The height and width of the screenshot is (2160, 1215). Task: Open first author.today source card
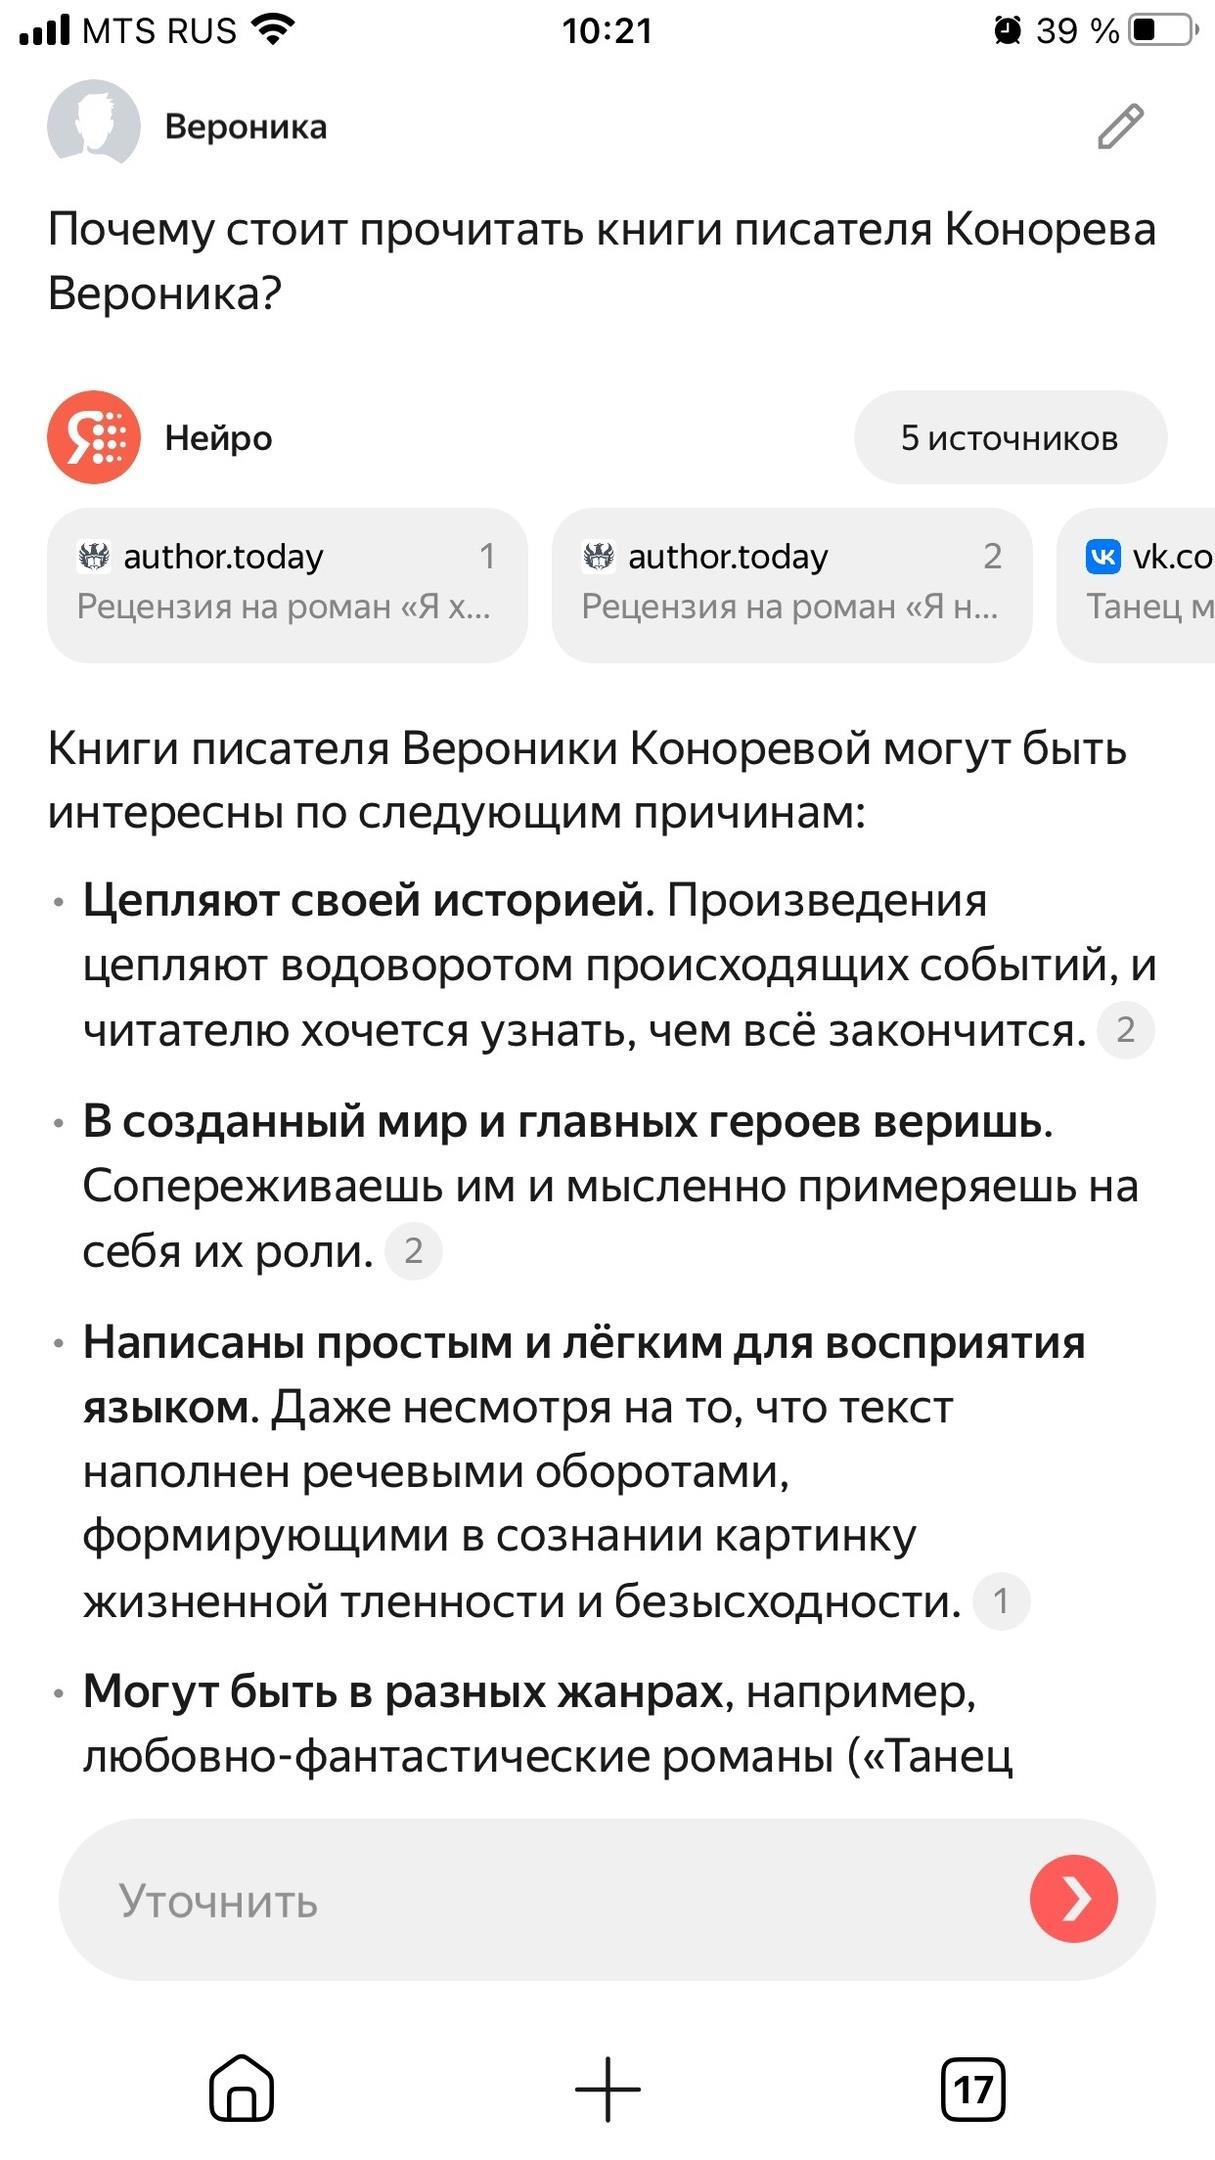point(287,584)
